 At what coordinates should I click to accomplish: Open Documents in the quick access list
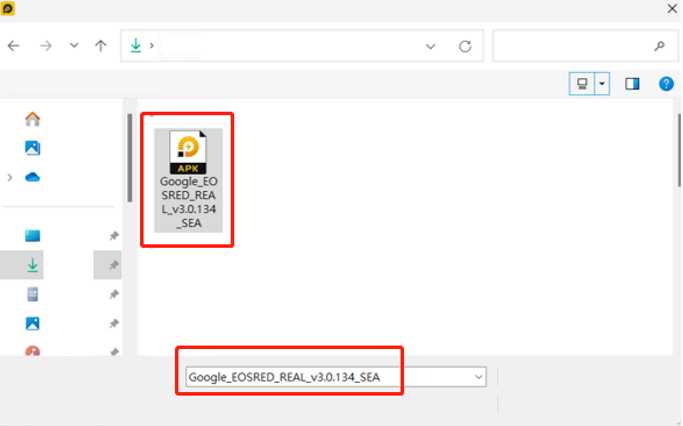33,294
